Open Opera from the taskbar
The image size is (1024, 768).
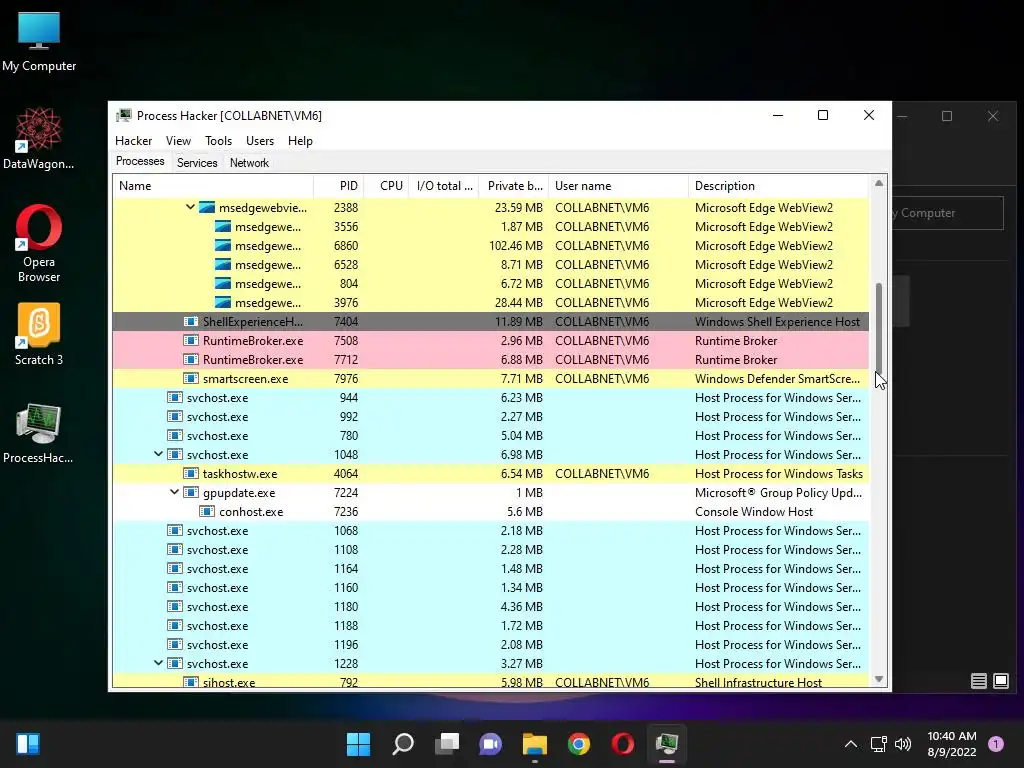point(622,744)
